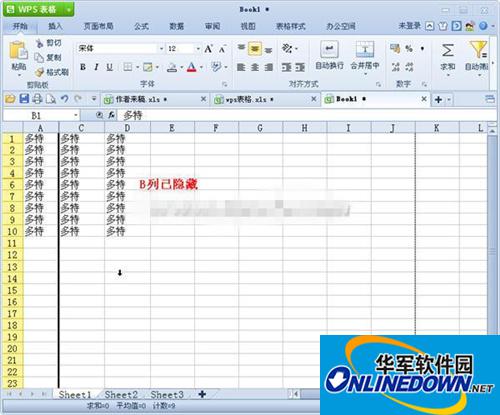500x415 pixels.
Task: Open the Review (审阅) tab
Action: [212, 26]
